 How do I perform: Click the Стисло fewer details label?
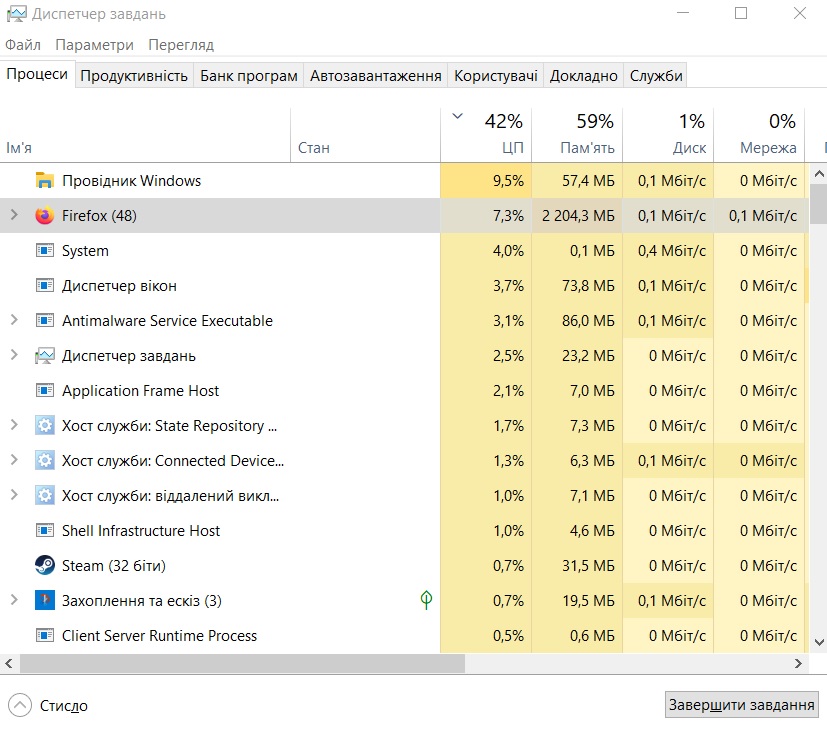[64, 706]
